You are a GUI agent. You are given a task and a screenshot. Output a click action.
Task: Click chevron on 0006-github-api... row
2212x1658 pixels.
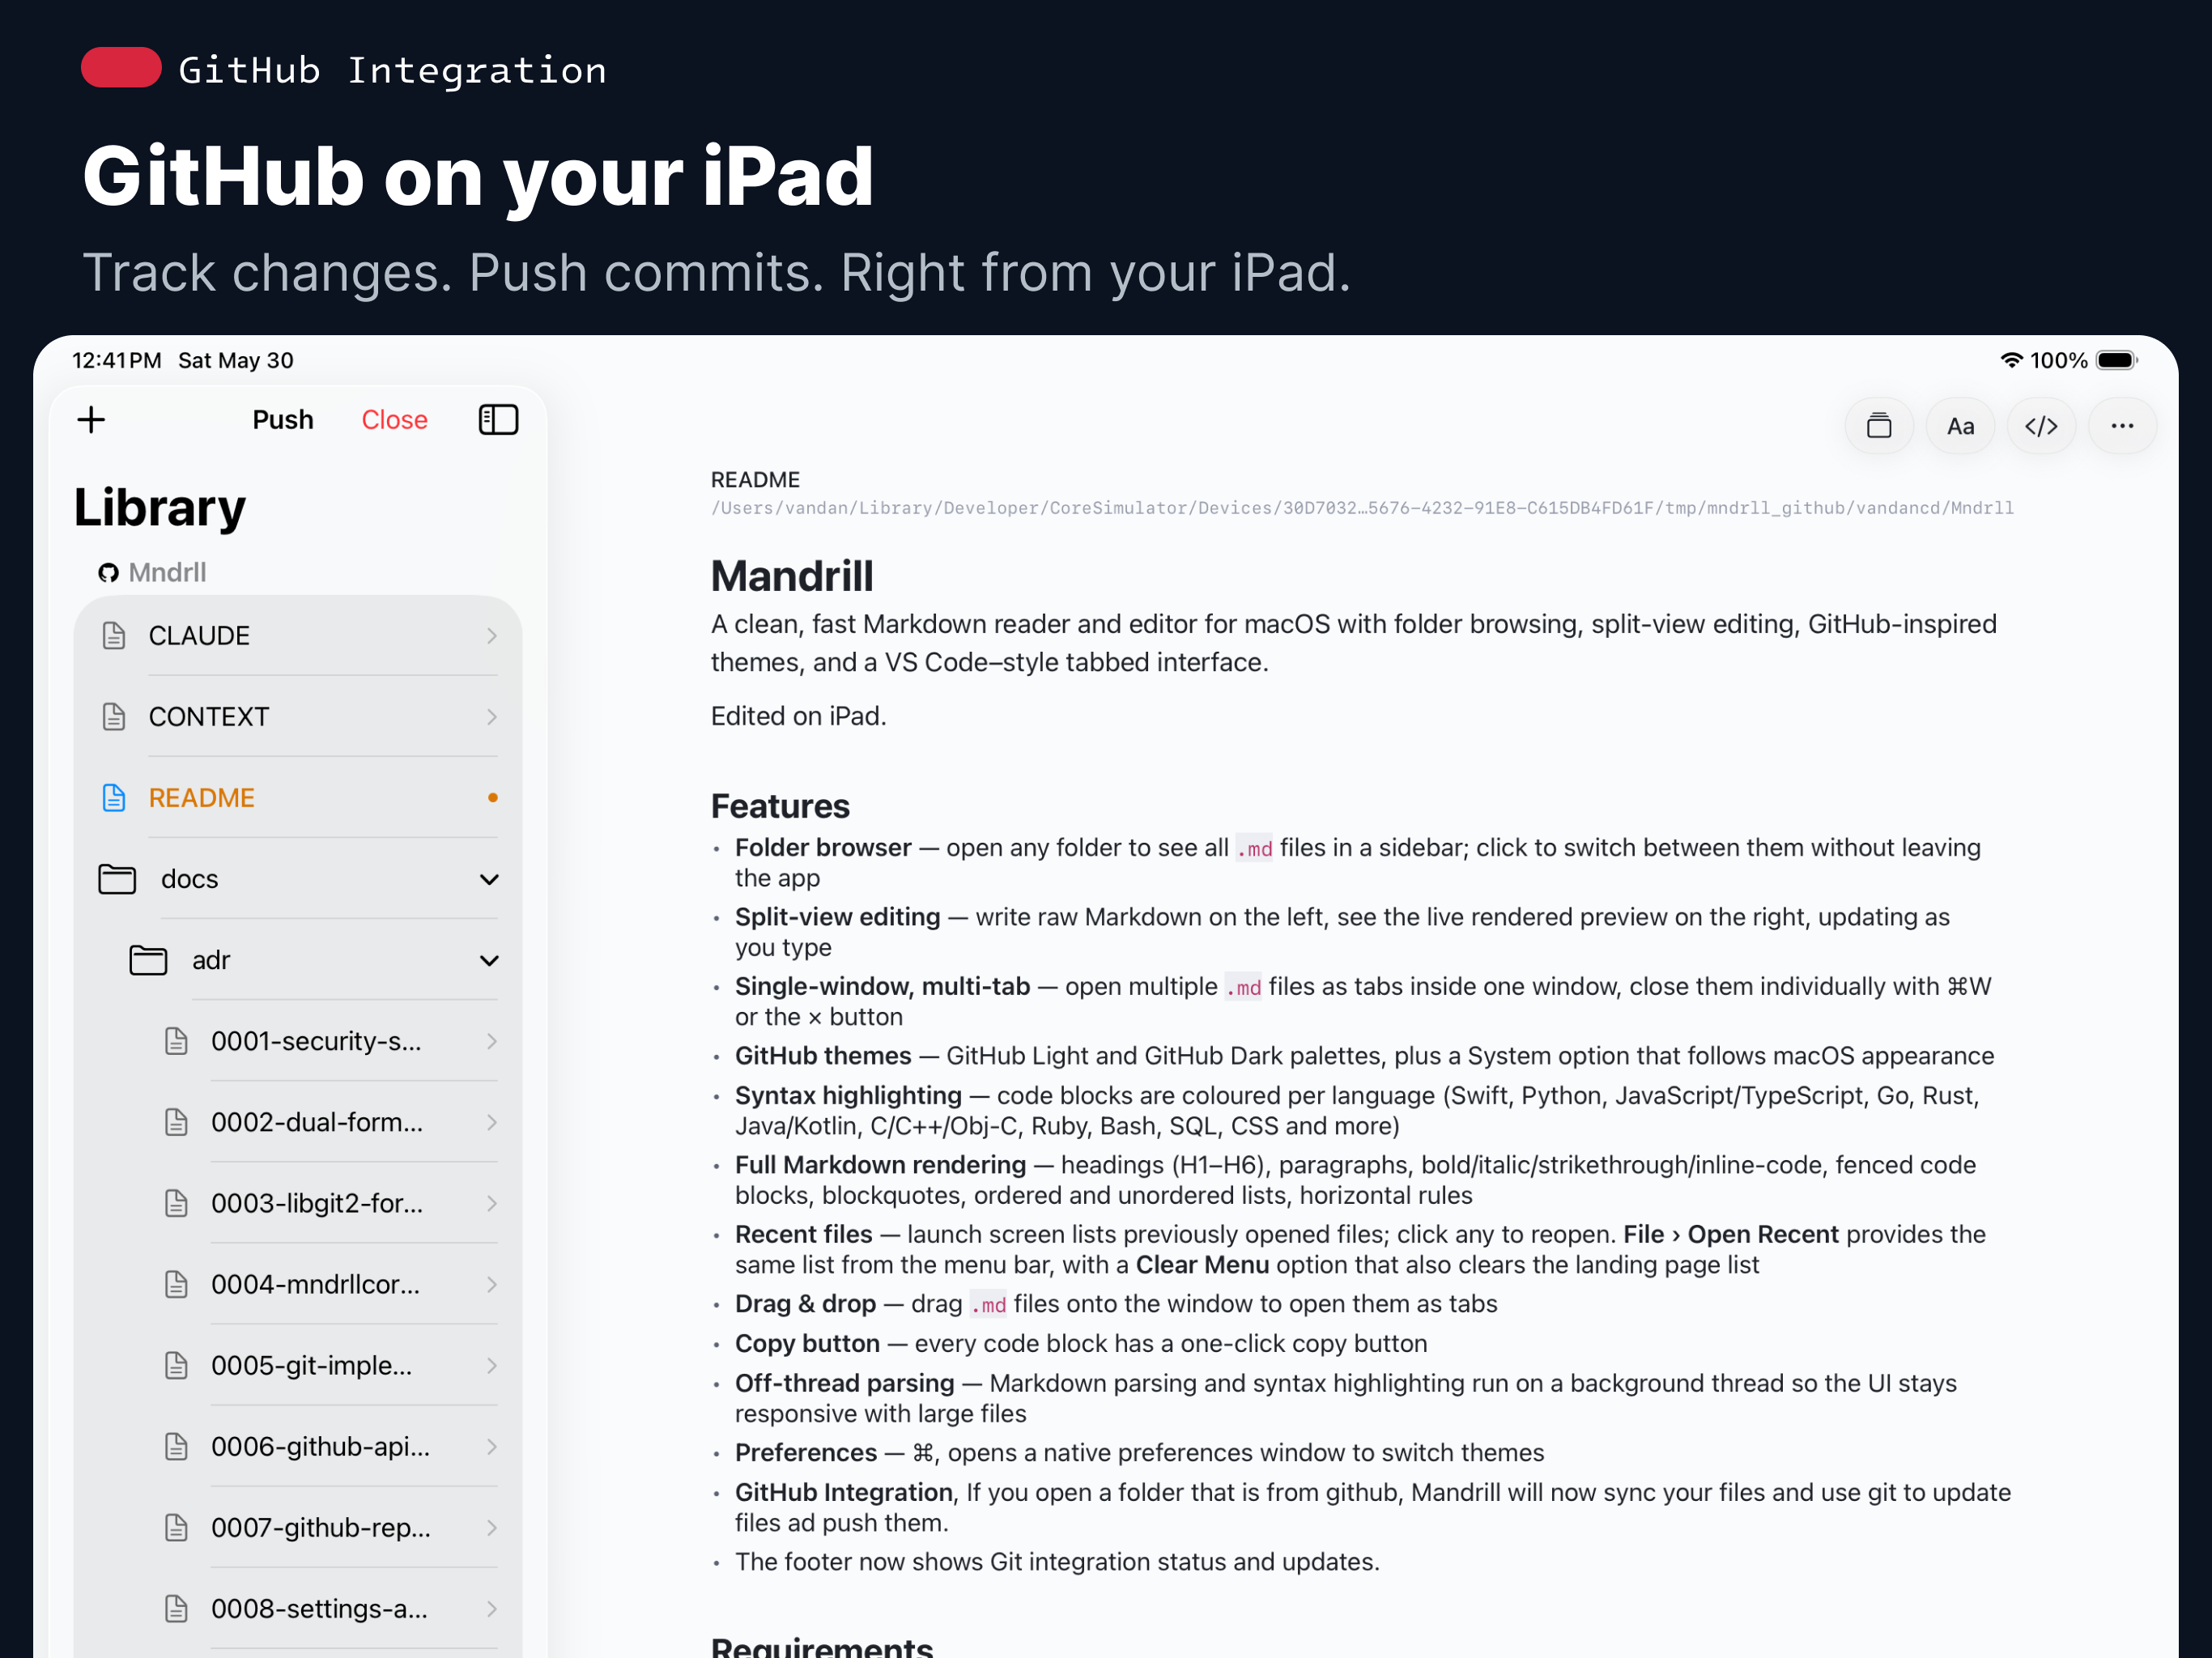pos(491,1446)
